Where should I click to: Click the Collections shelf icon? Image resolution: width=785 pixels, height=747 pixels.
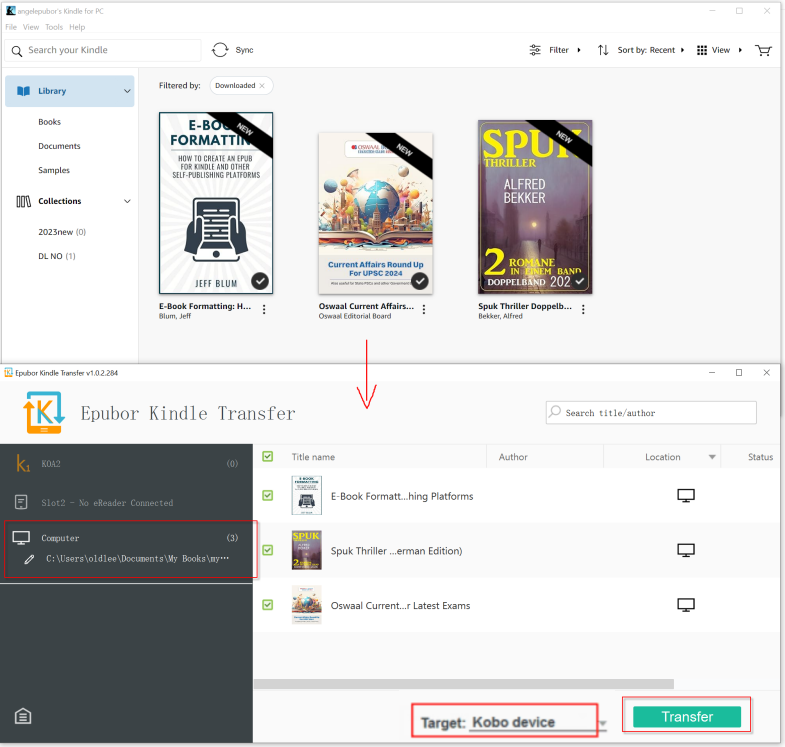click(24, 201)
